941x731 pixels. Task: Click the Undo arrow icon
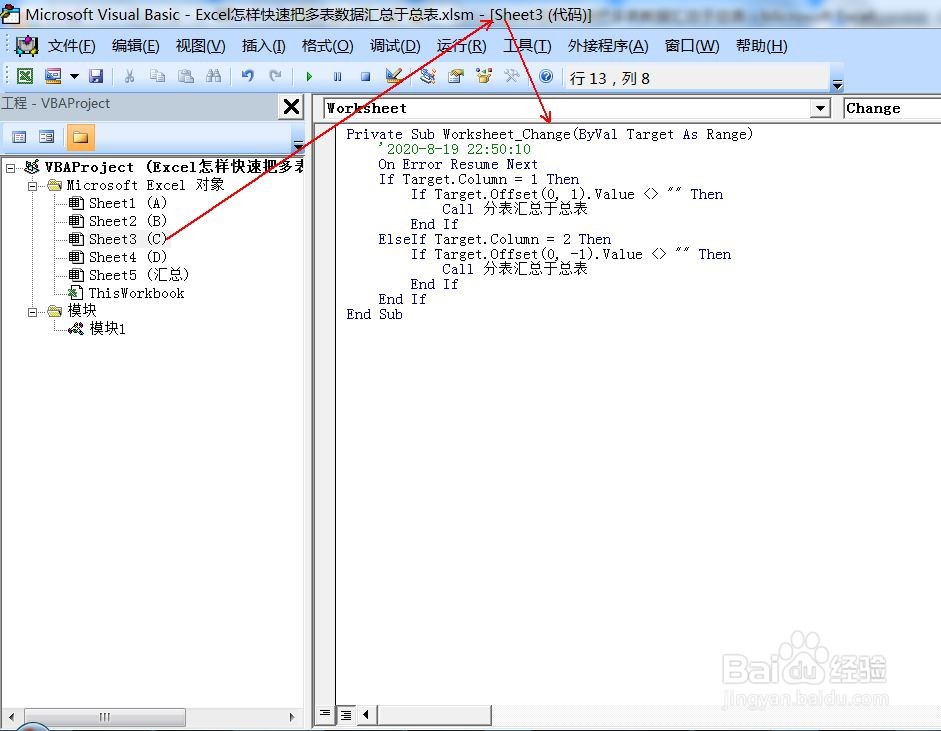[247, 76]
